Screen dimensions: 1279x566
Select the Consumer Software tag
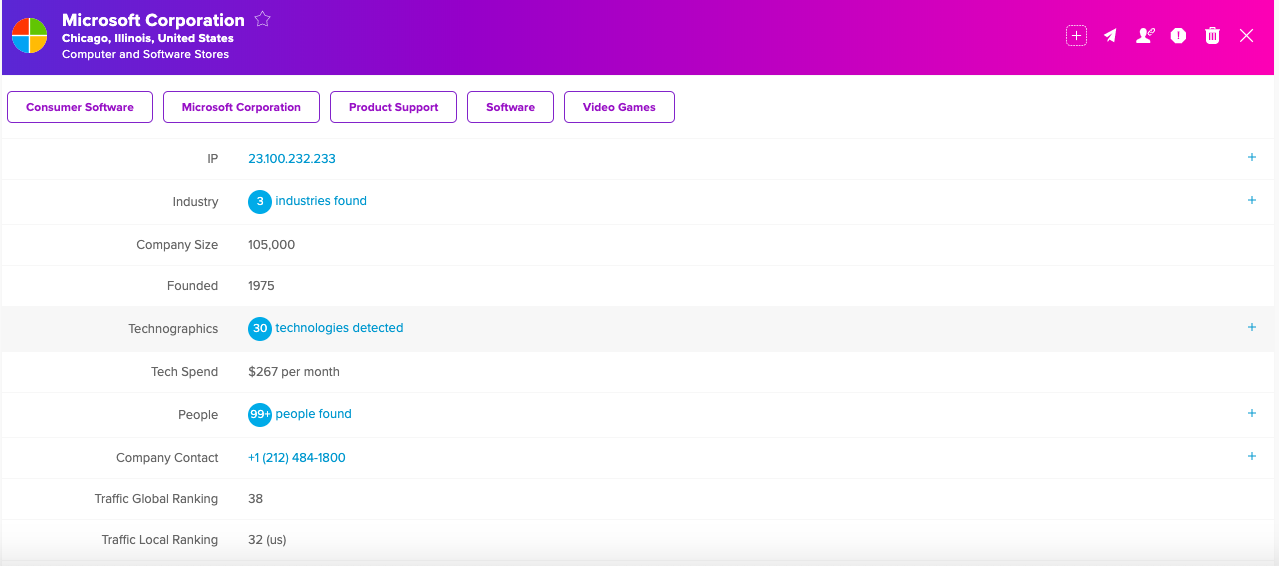click(80, 107)
